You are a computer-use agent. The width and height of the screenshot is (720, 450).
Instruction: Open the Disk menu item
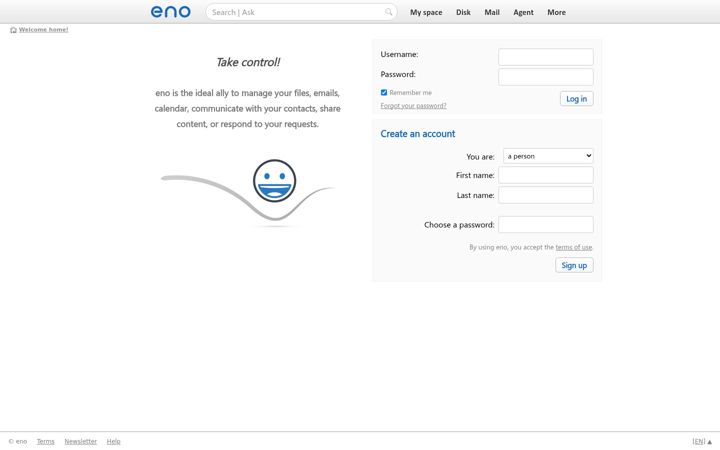[463, 12]
